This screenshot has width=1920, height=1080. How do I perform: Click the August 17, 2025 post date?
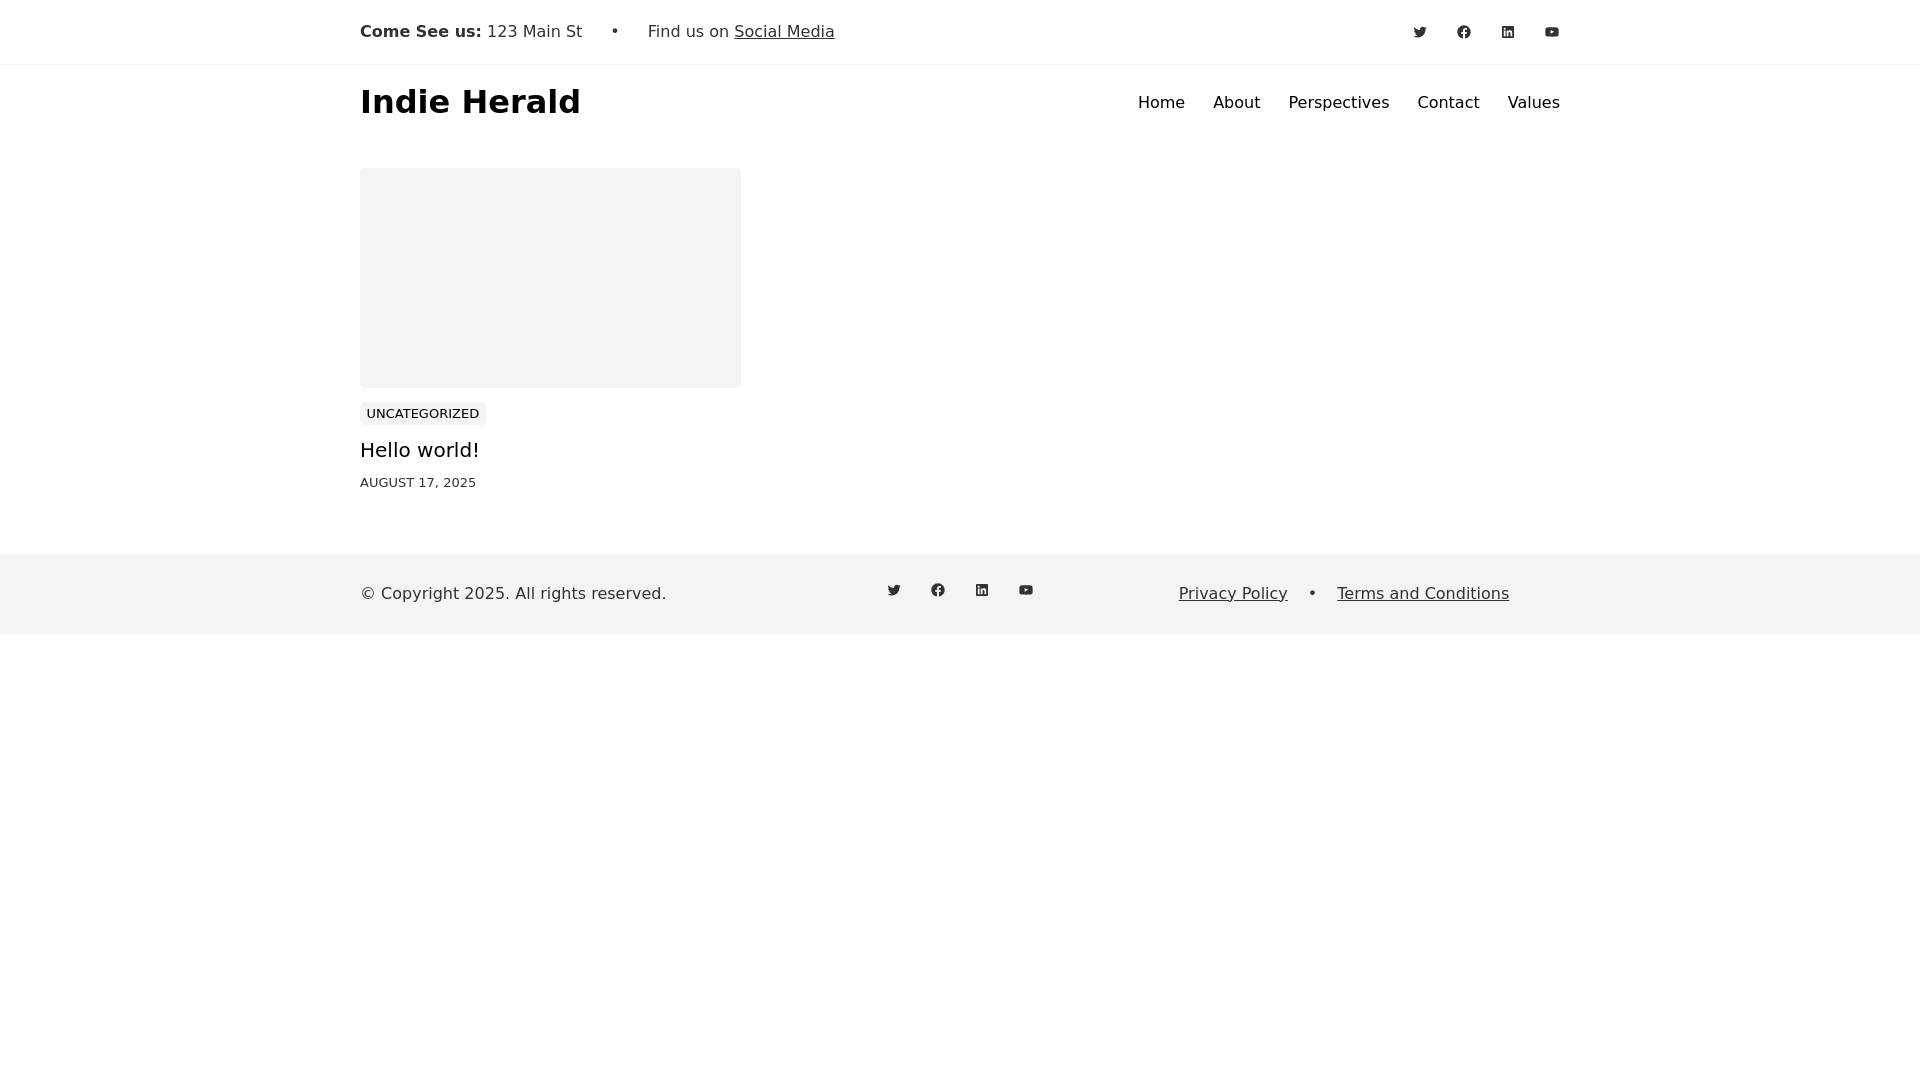click(418, 483)
